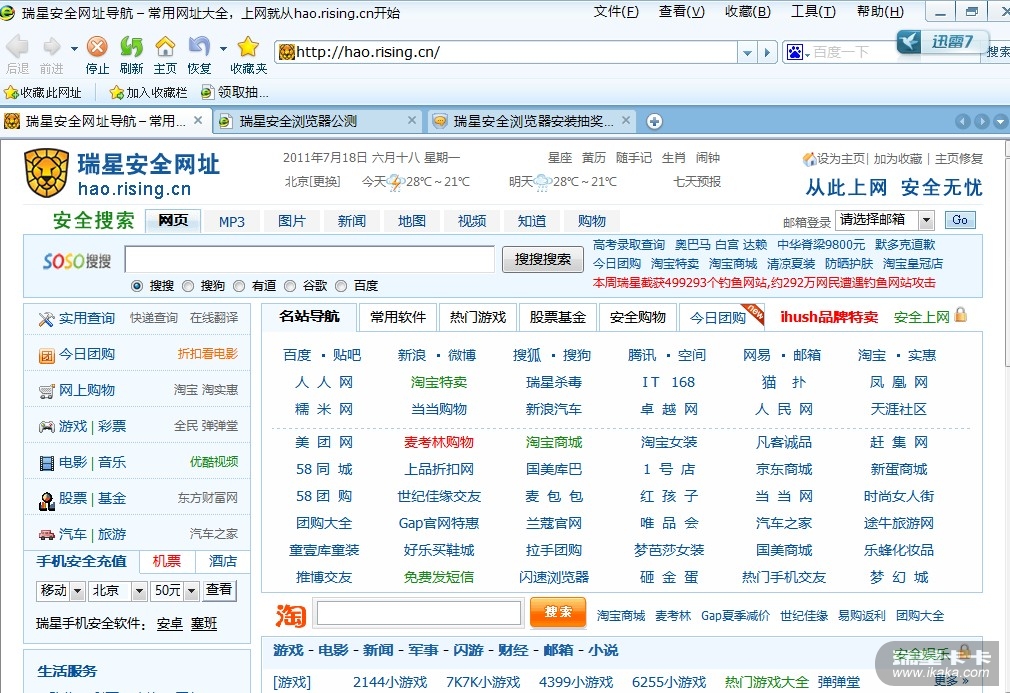Switch to the 常用软件 tab
This screenshot has width=1010, height=693.
tap(398, 317)
